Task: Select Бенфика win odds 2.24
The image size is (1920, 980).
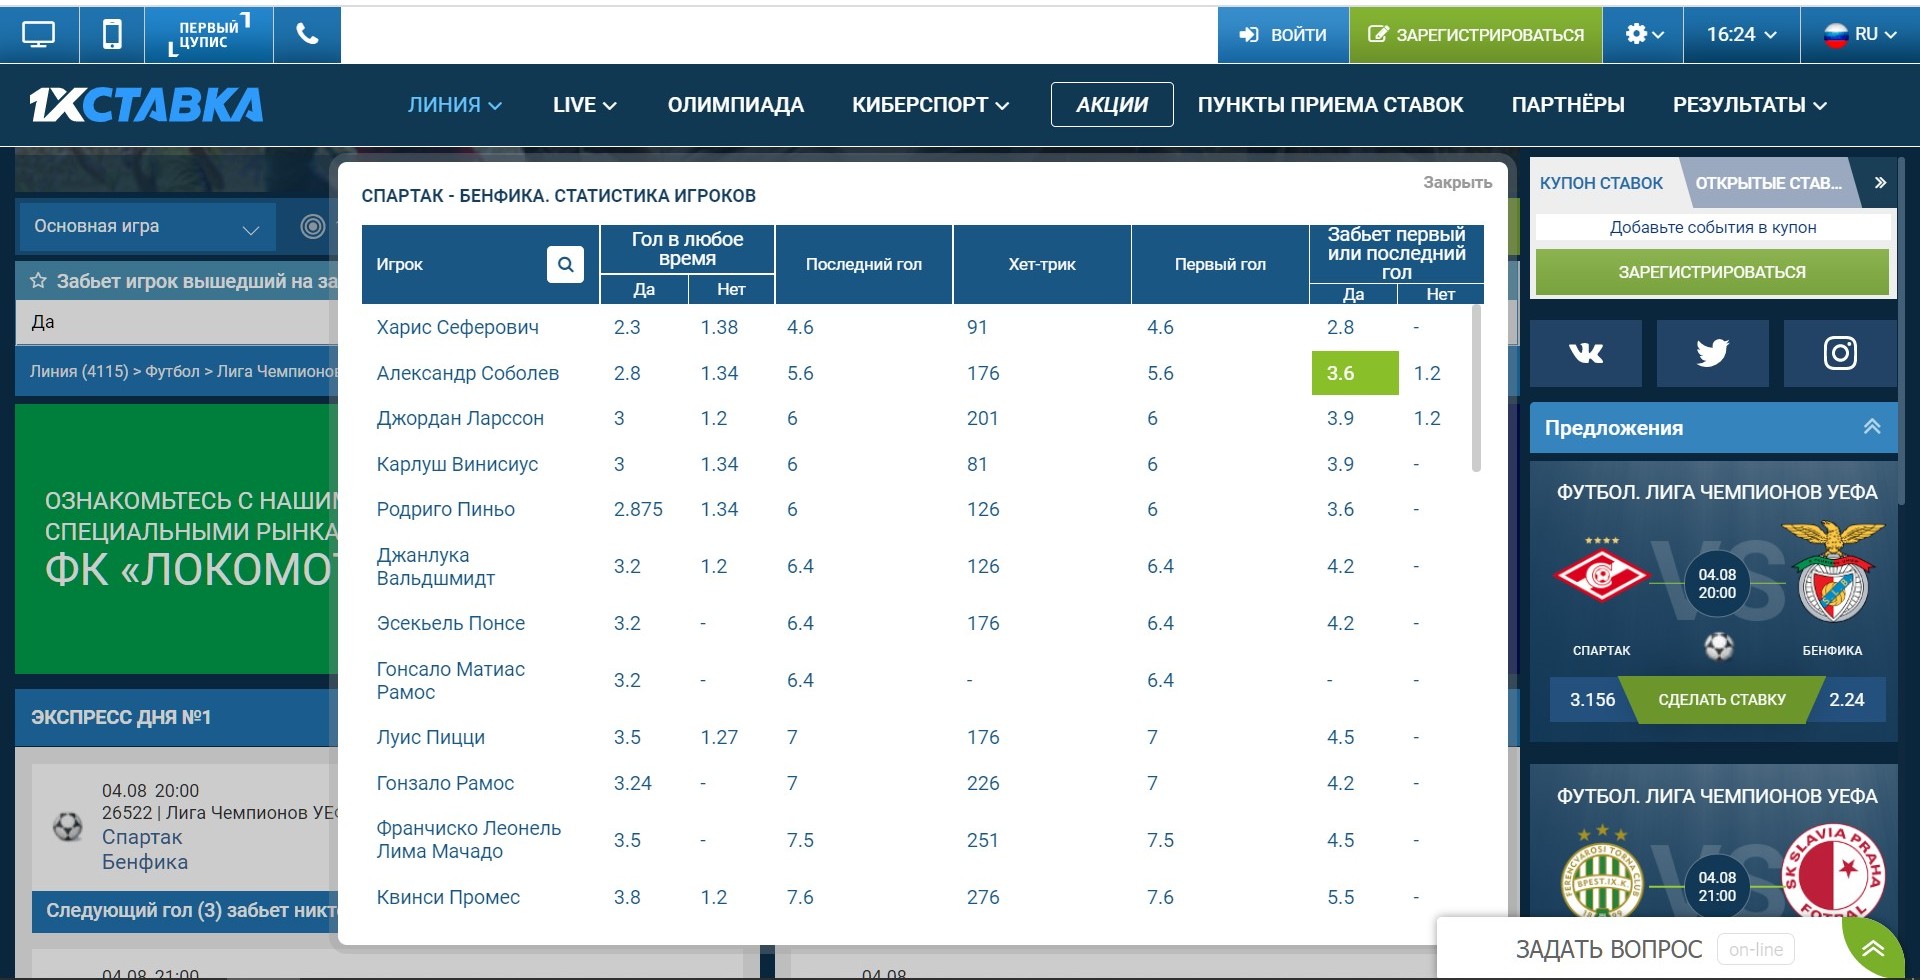Action: tap(1847, 700)
